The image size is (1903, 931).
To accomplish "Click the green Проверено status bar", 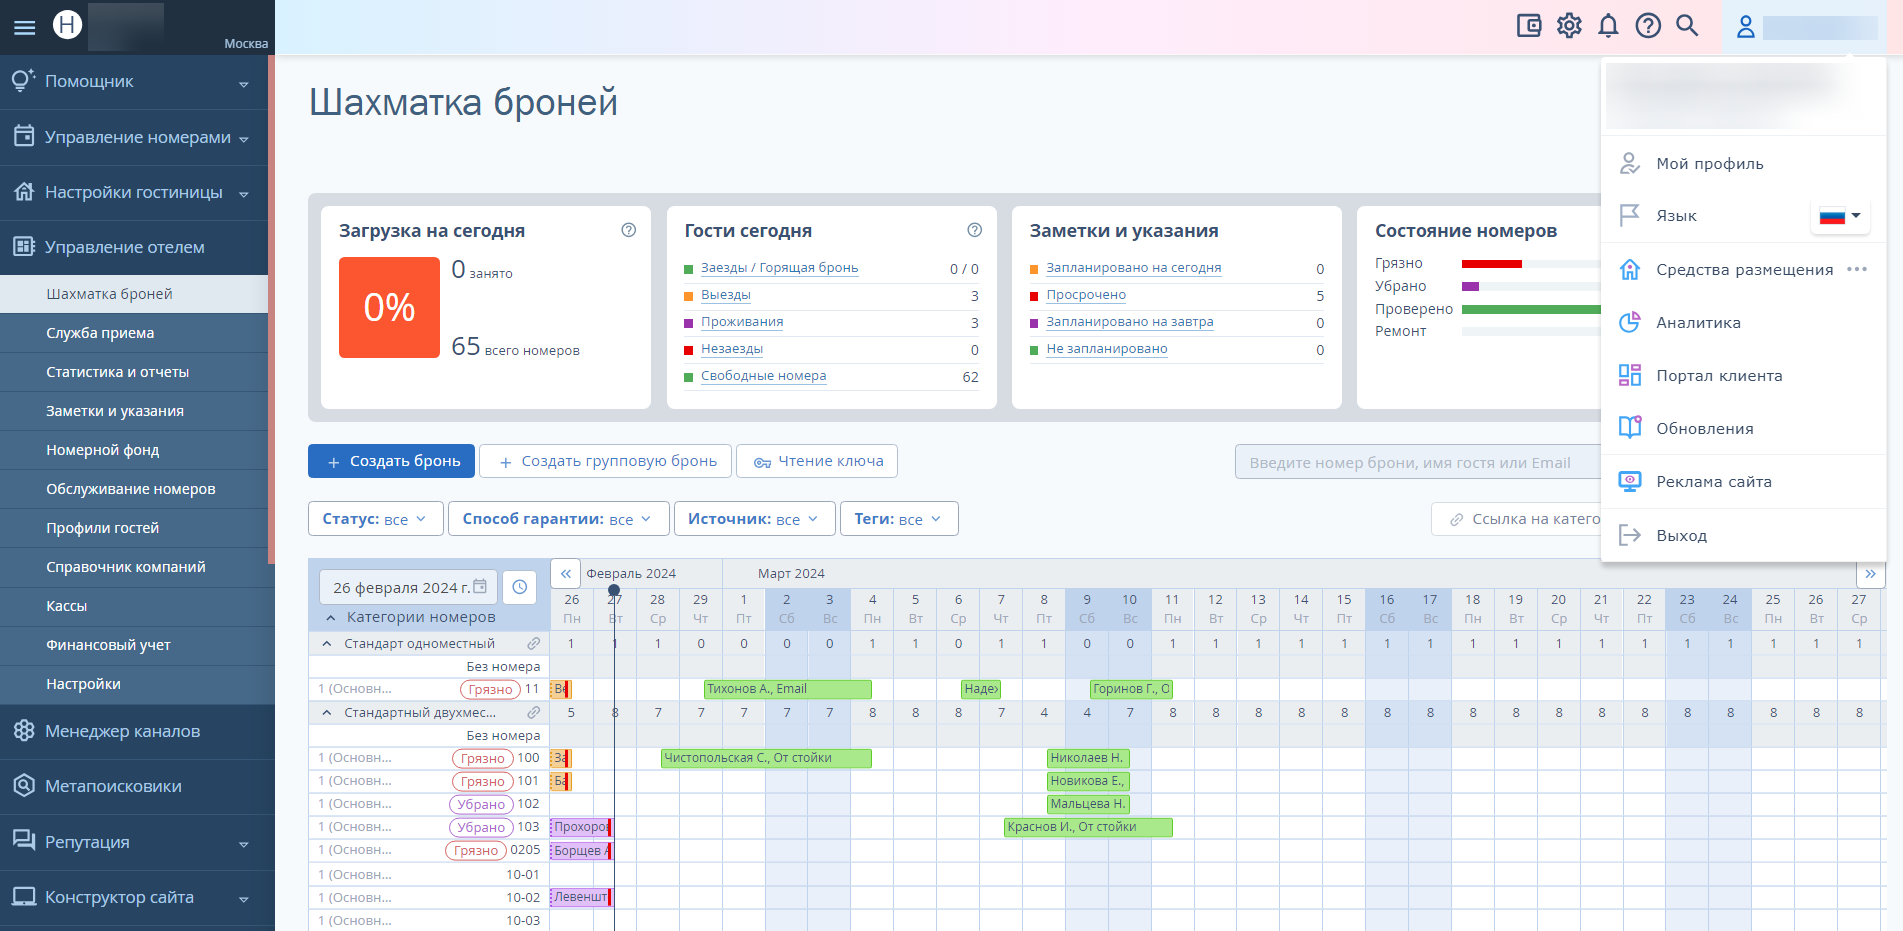I will [x=1531, y=310].
